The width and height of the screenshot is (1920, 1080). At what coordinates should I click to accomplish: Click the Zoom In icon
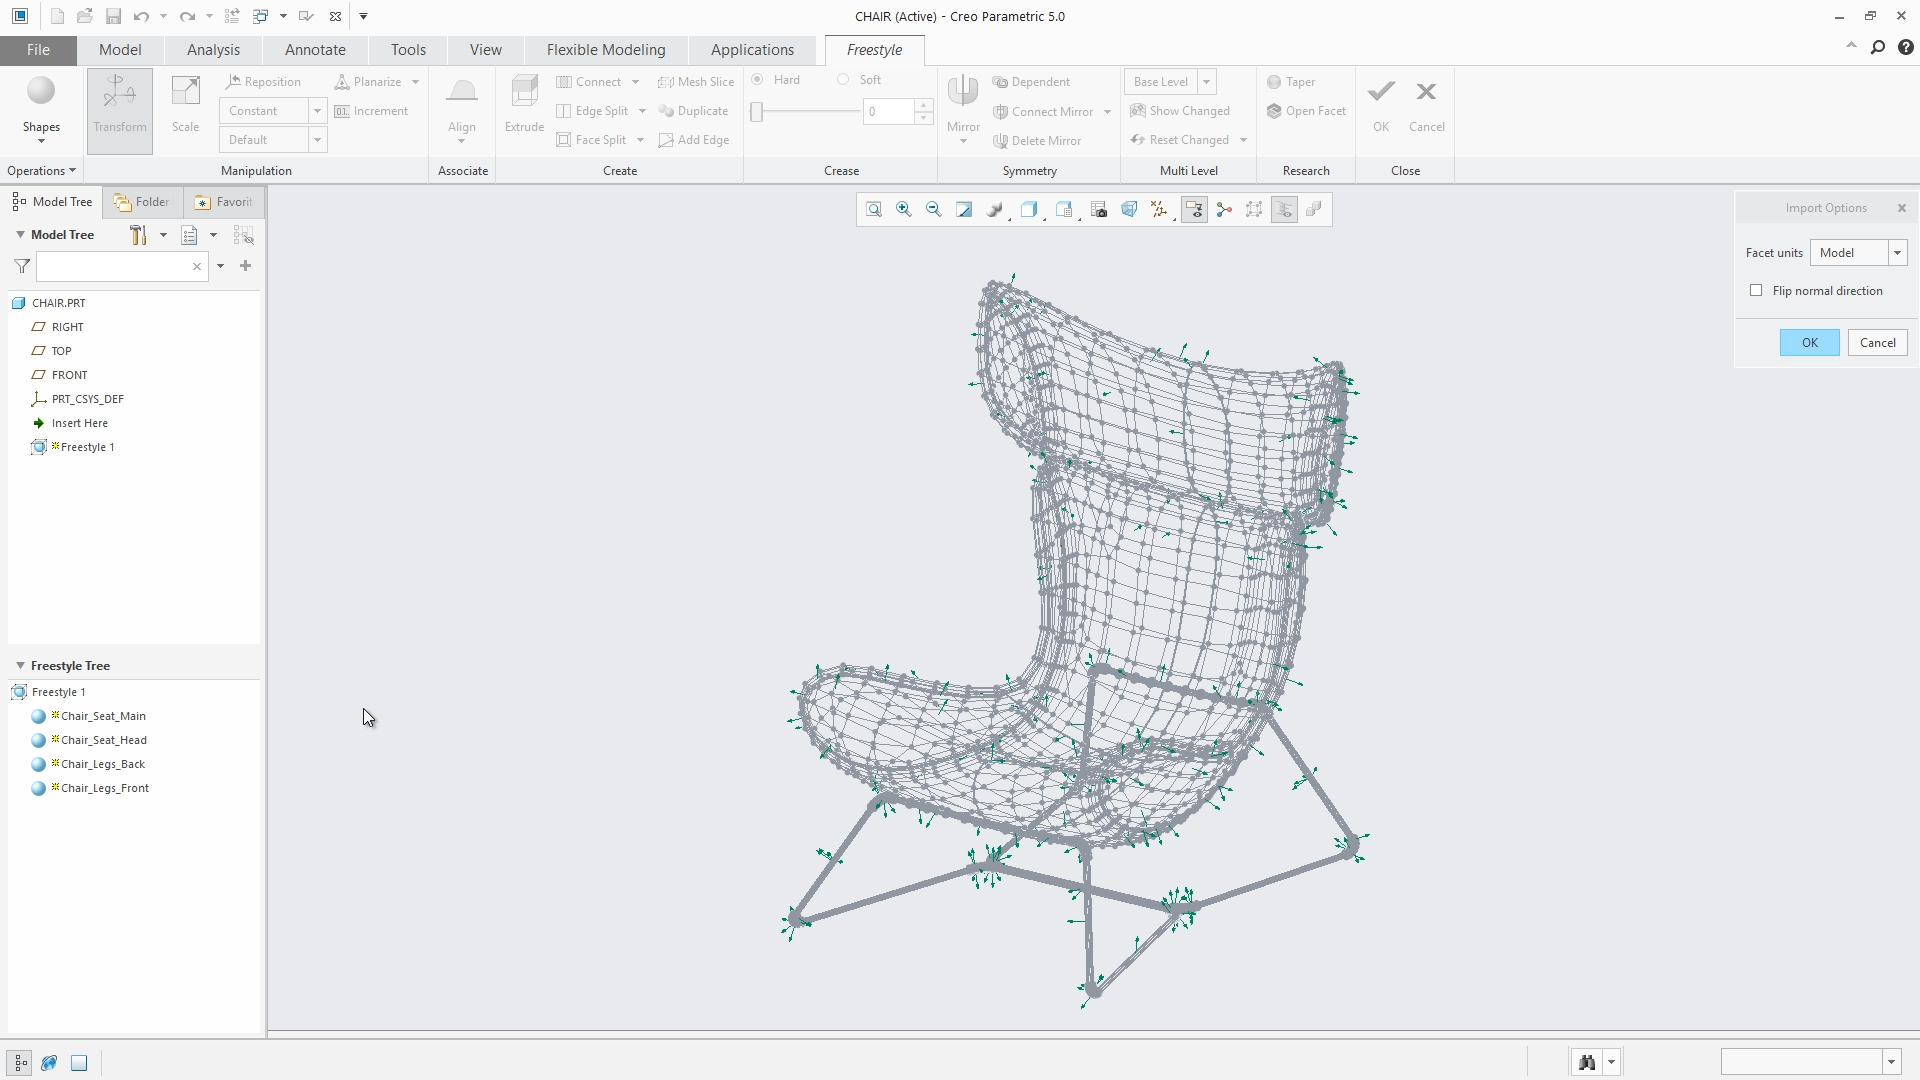tap(904, 209)
